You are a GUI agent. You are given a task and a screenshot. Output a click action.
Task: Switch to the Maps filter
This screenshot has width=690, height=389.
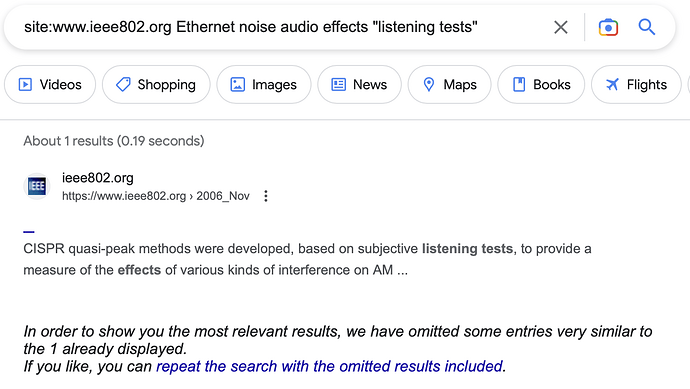point(449,84)
